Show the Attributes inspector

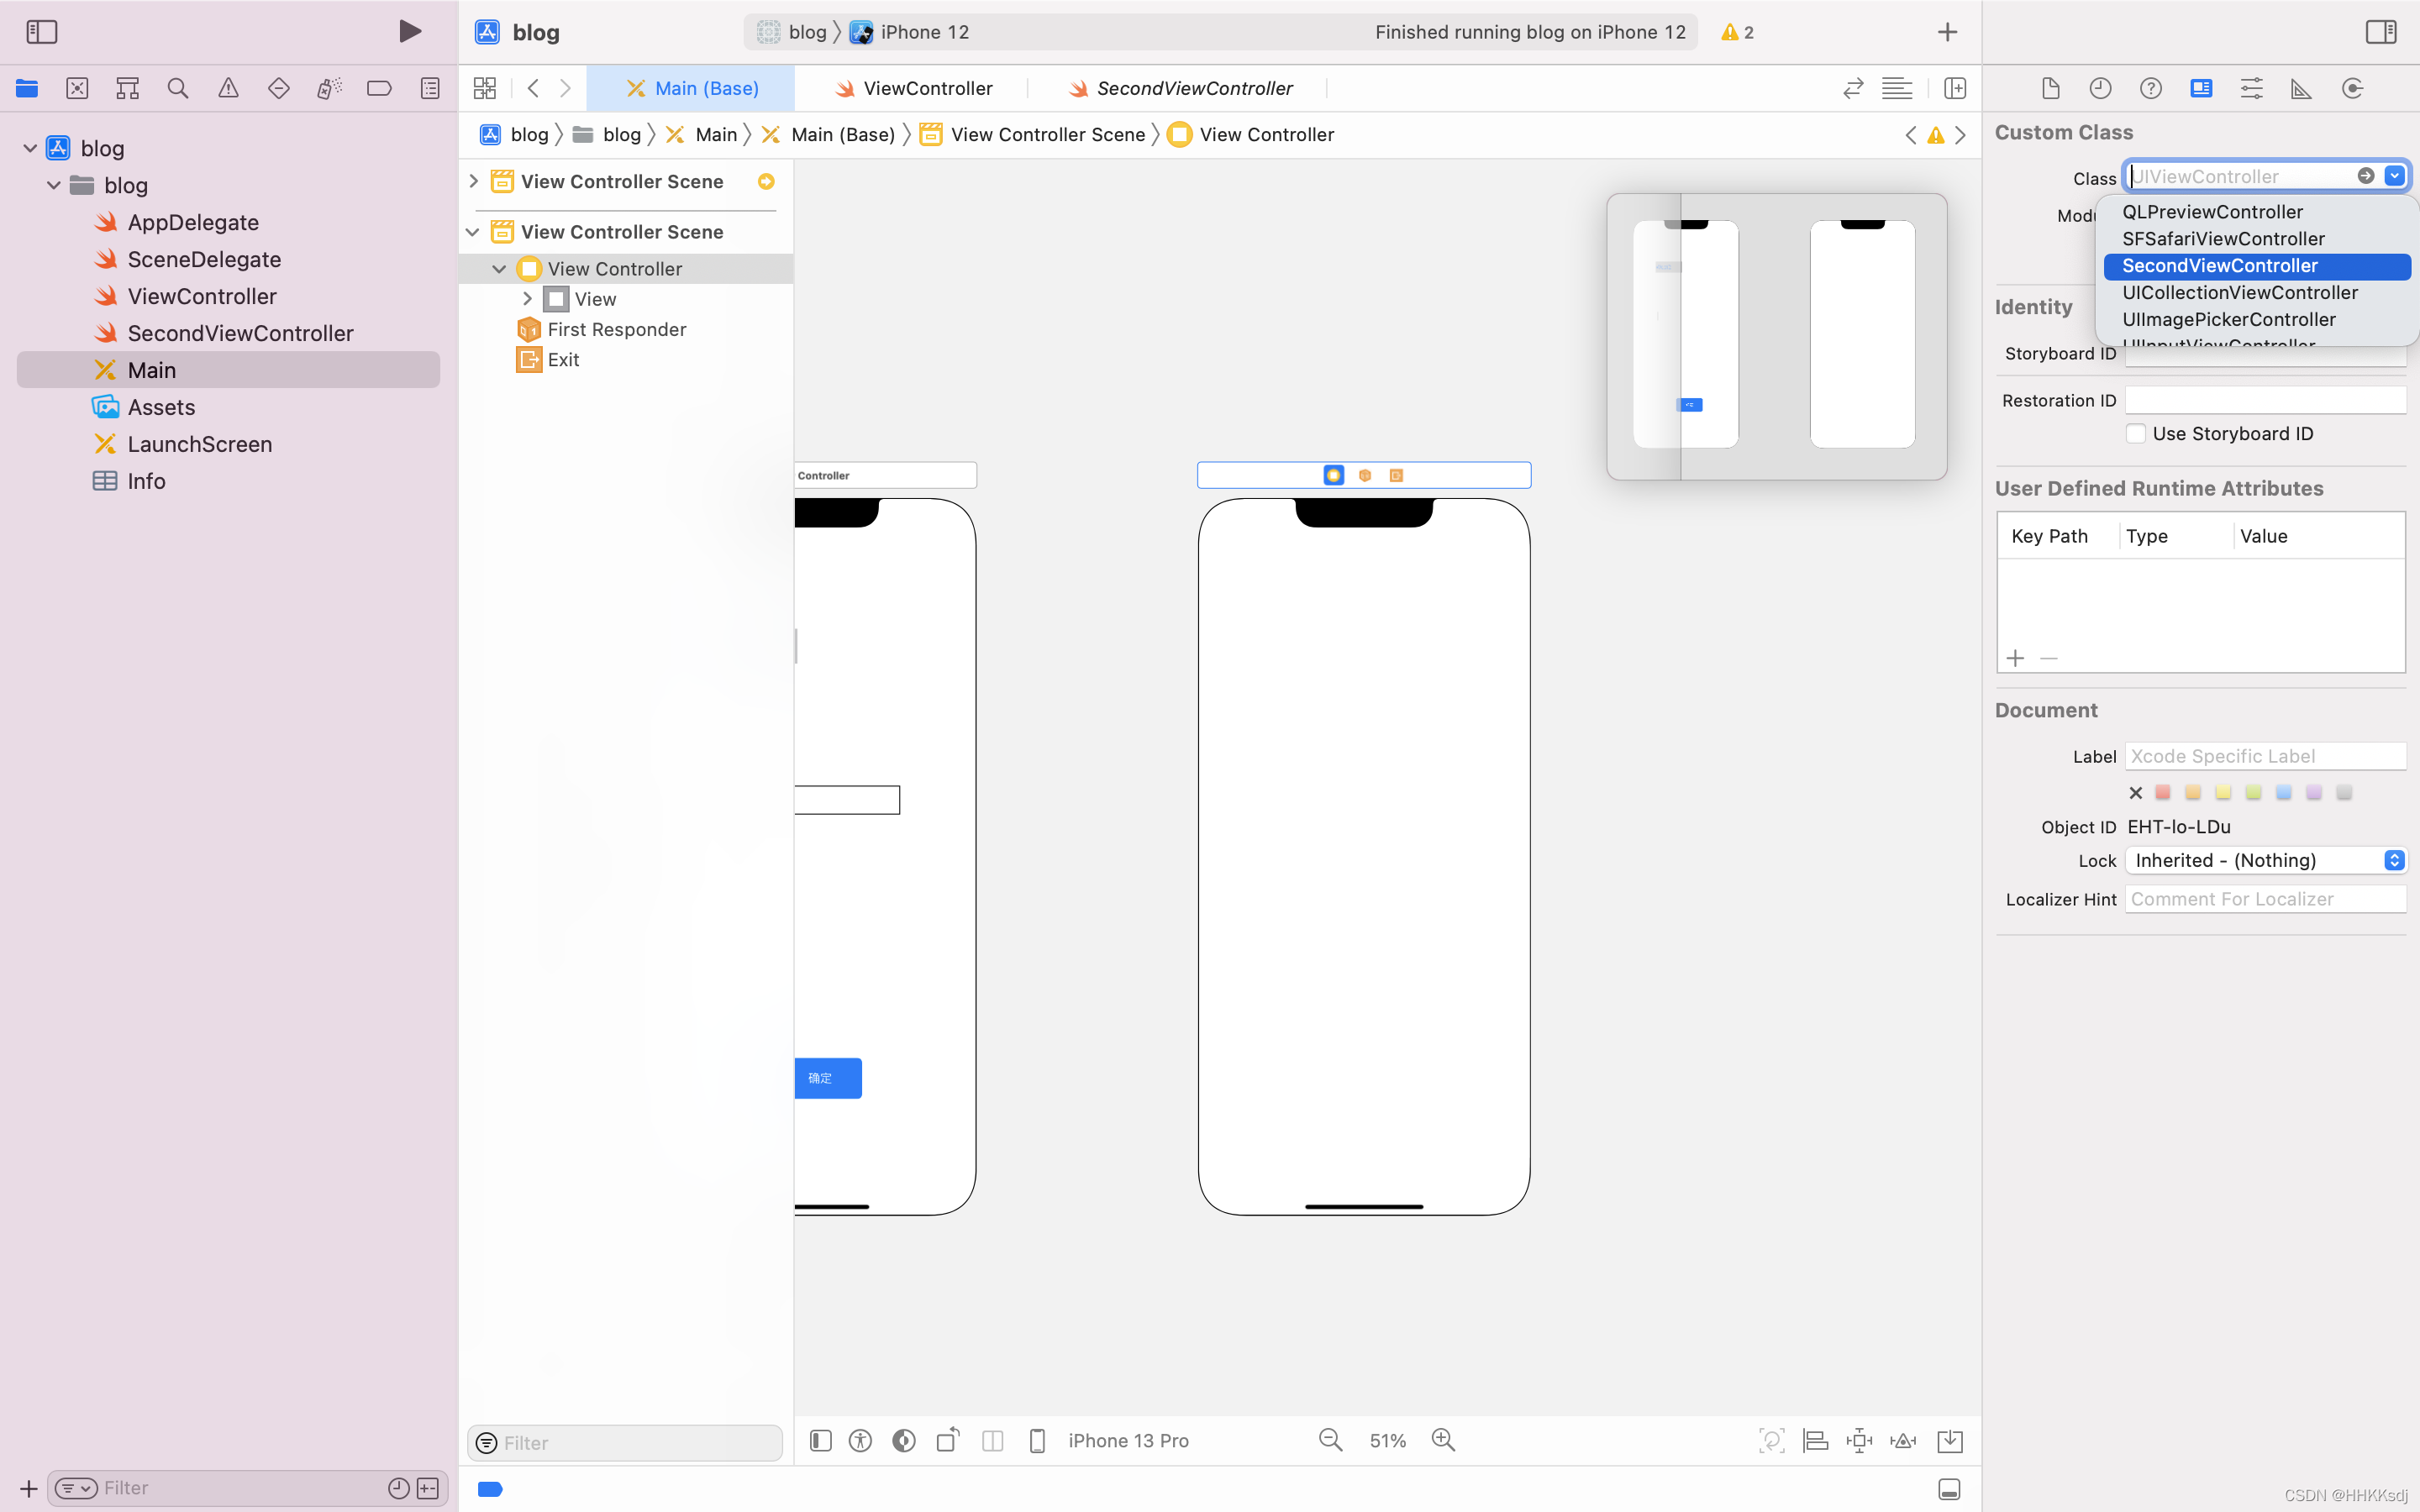2252,88
